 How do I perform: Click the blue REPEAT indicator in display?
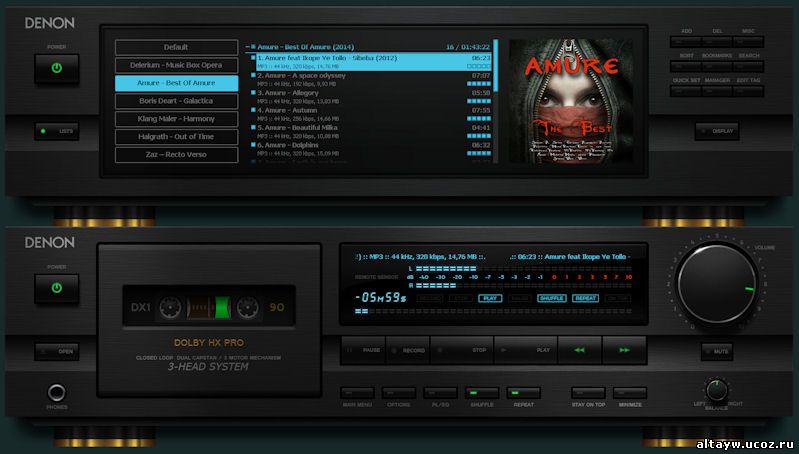585,298
